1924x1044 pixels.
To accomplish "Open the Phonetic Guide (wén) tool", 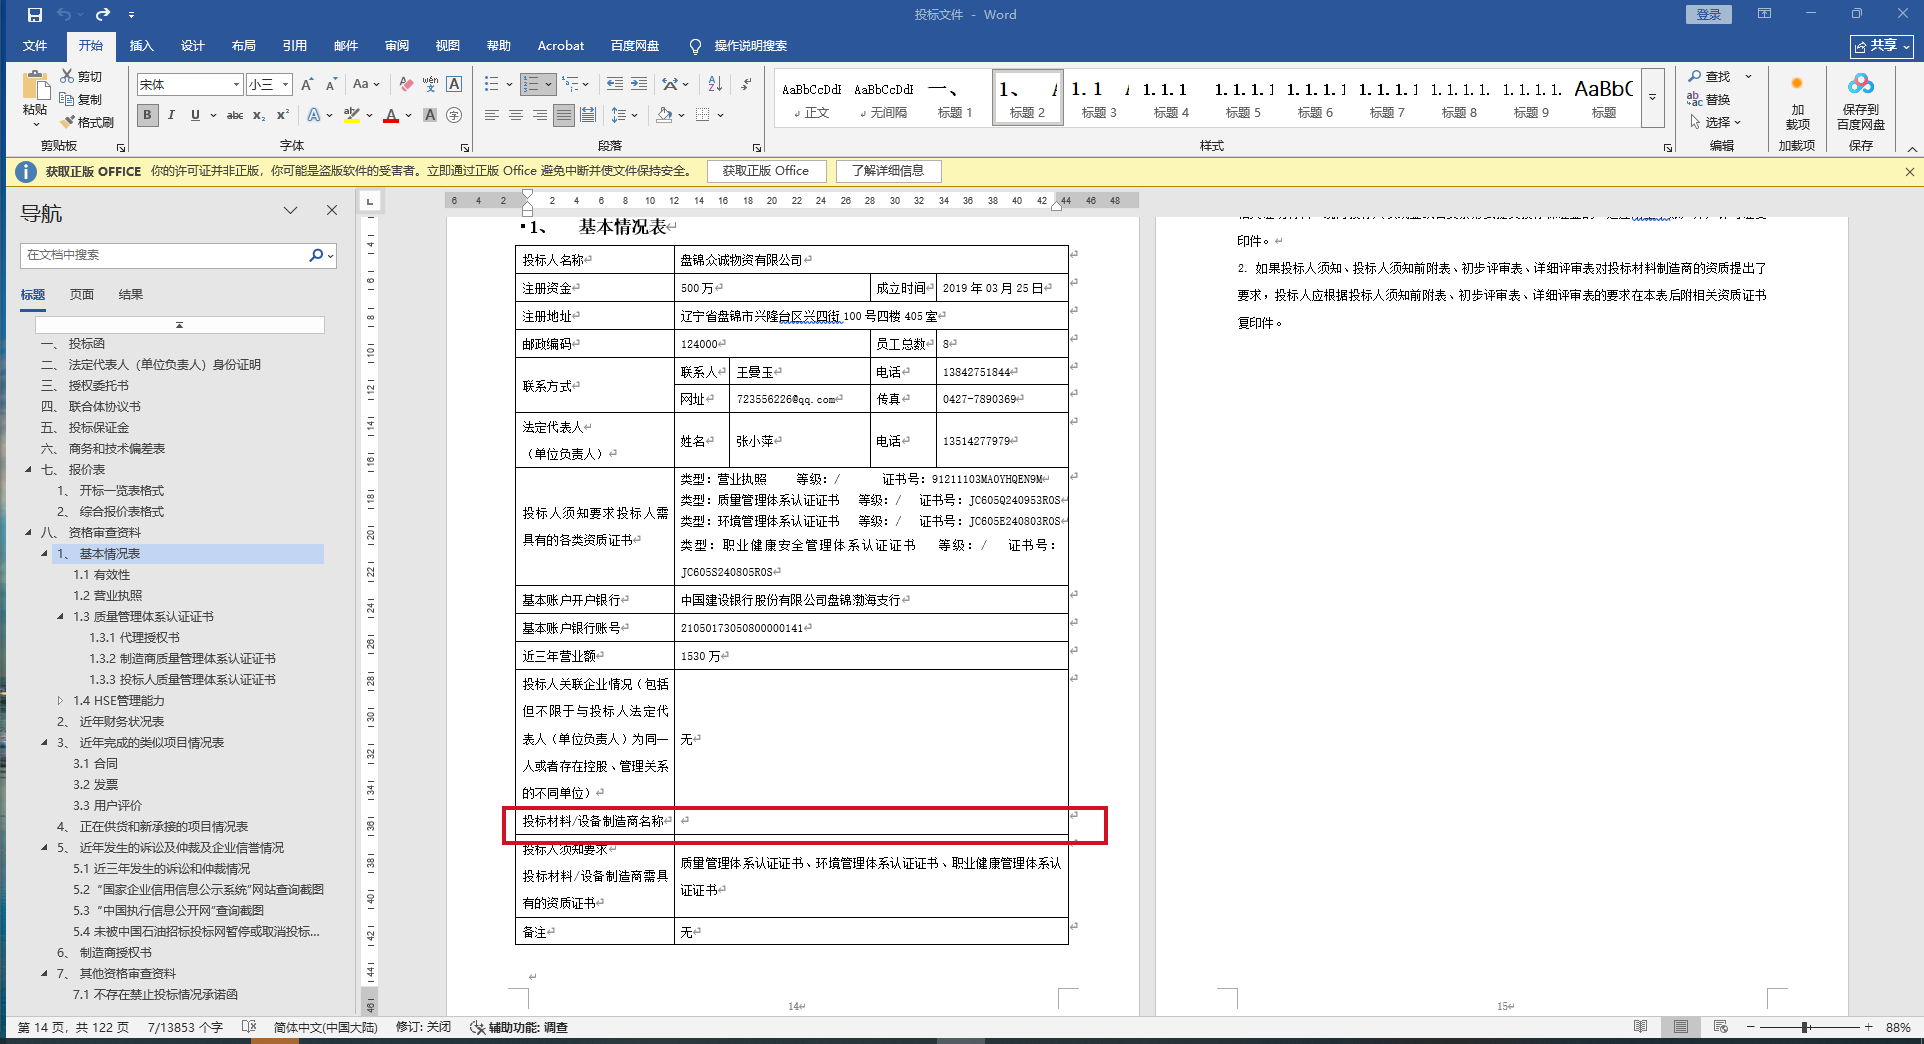I will [430, 85].
